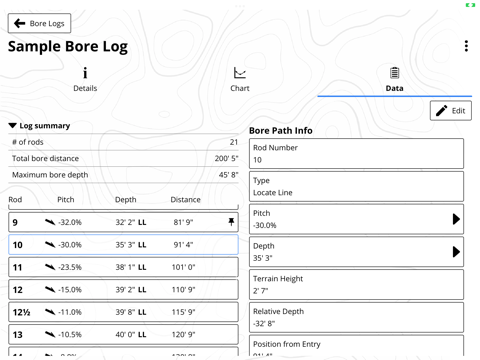Click distance 101' 0" in rod 11
This screenshot has width=480, height=360.
click(x=183, y=267)
